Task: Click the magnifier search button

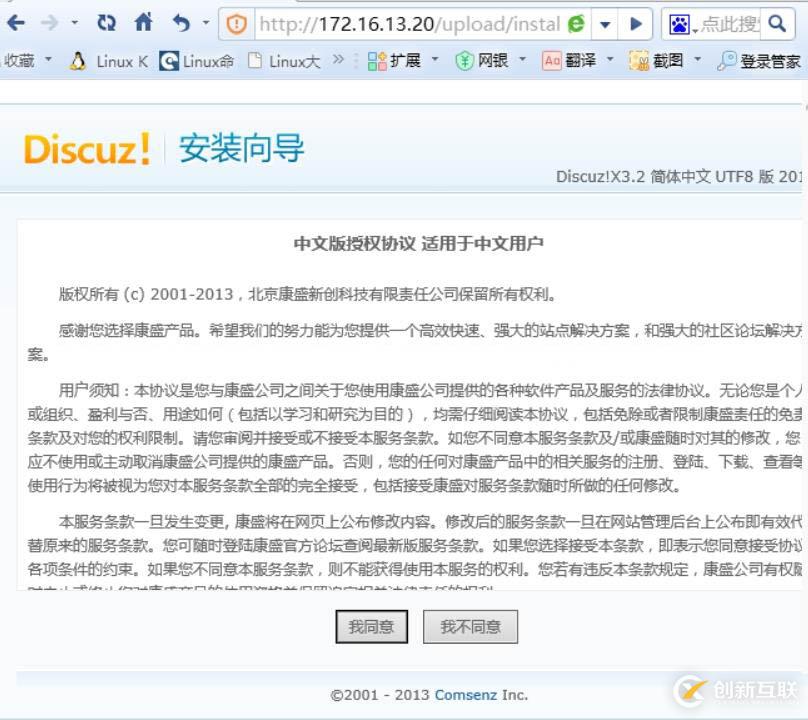Action: 777,23
